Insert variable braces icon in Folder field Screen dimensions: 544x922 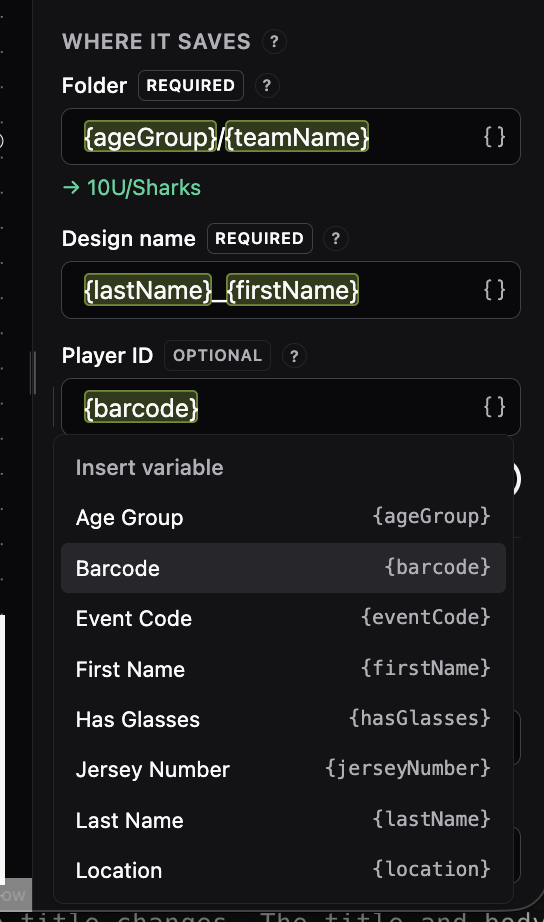point(494,137)
